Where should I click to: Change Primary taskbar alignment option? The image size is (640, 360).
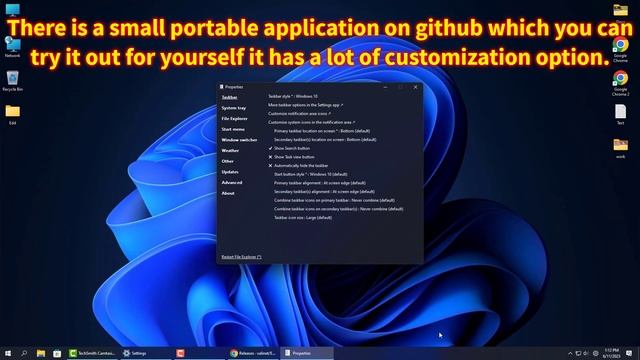(x=320, y=183)
